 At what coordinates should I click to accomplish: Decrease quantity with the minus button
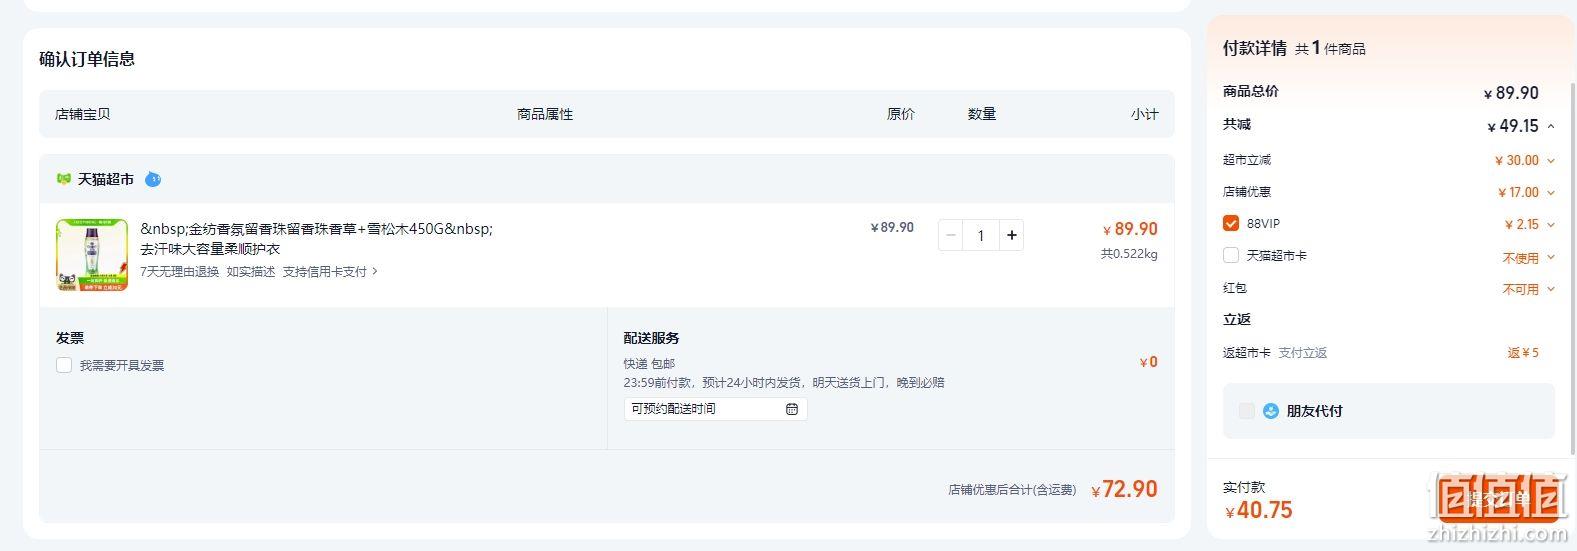tap(951, 235)
